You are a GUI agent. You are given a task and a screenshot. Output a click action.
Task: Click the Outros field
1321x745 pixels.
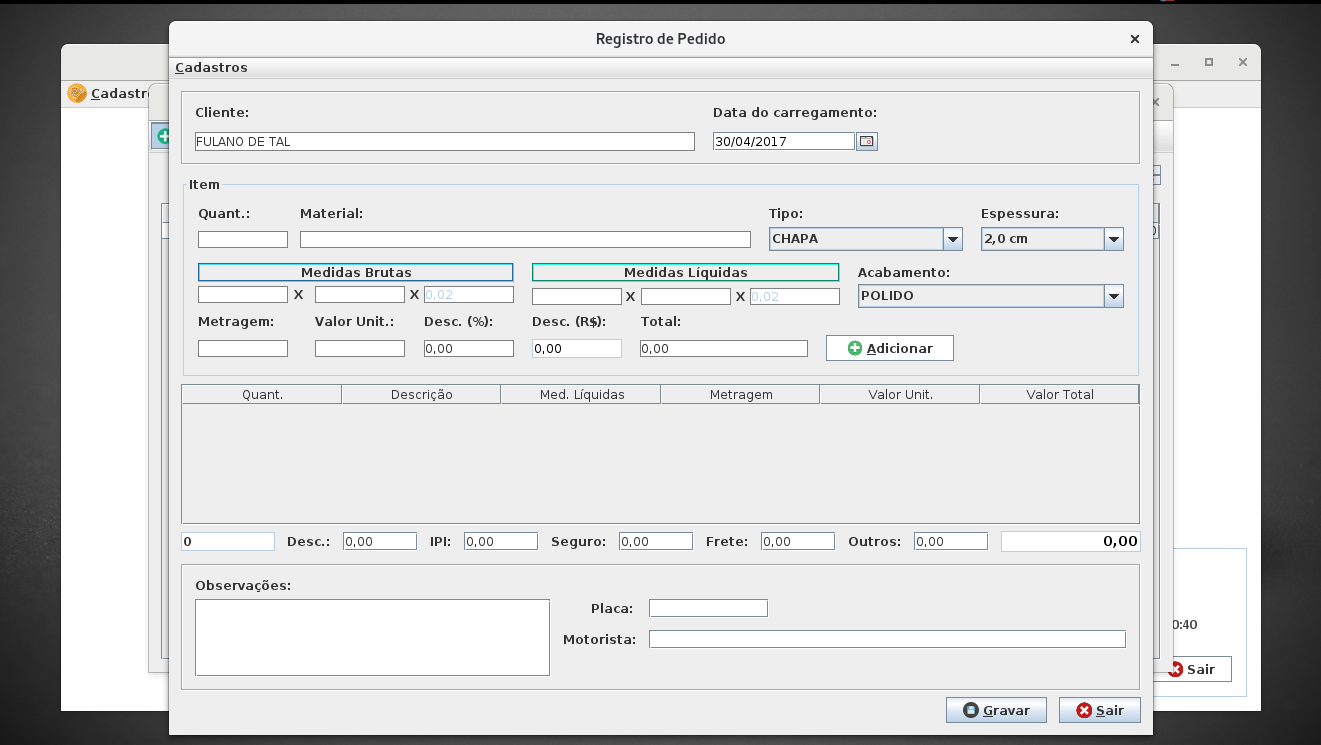tap(951, 541)
